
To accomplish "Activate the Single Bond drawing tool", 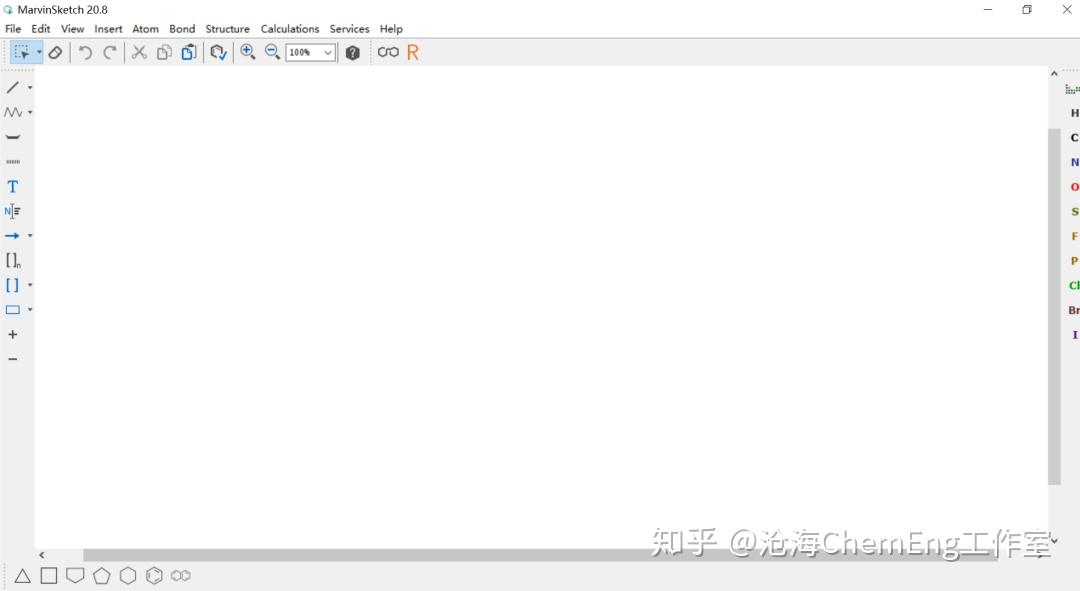I will (x=12, y=87).
